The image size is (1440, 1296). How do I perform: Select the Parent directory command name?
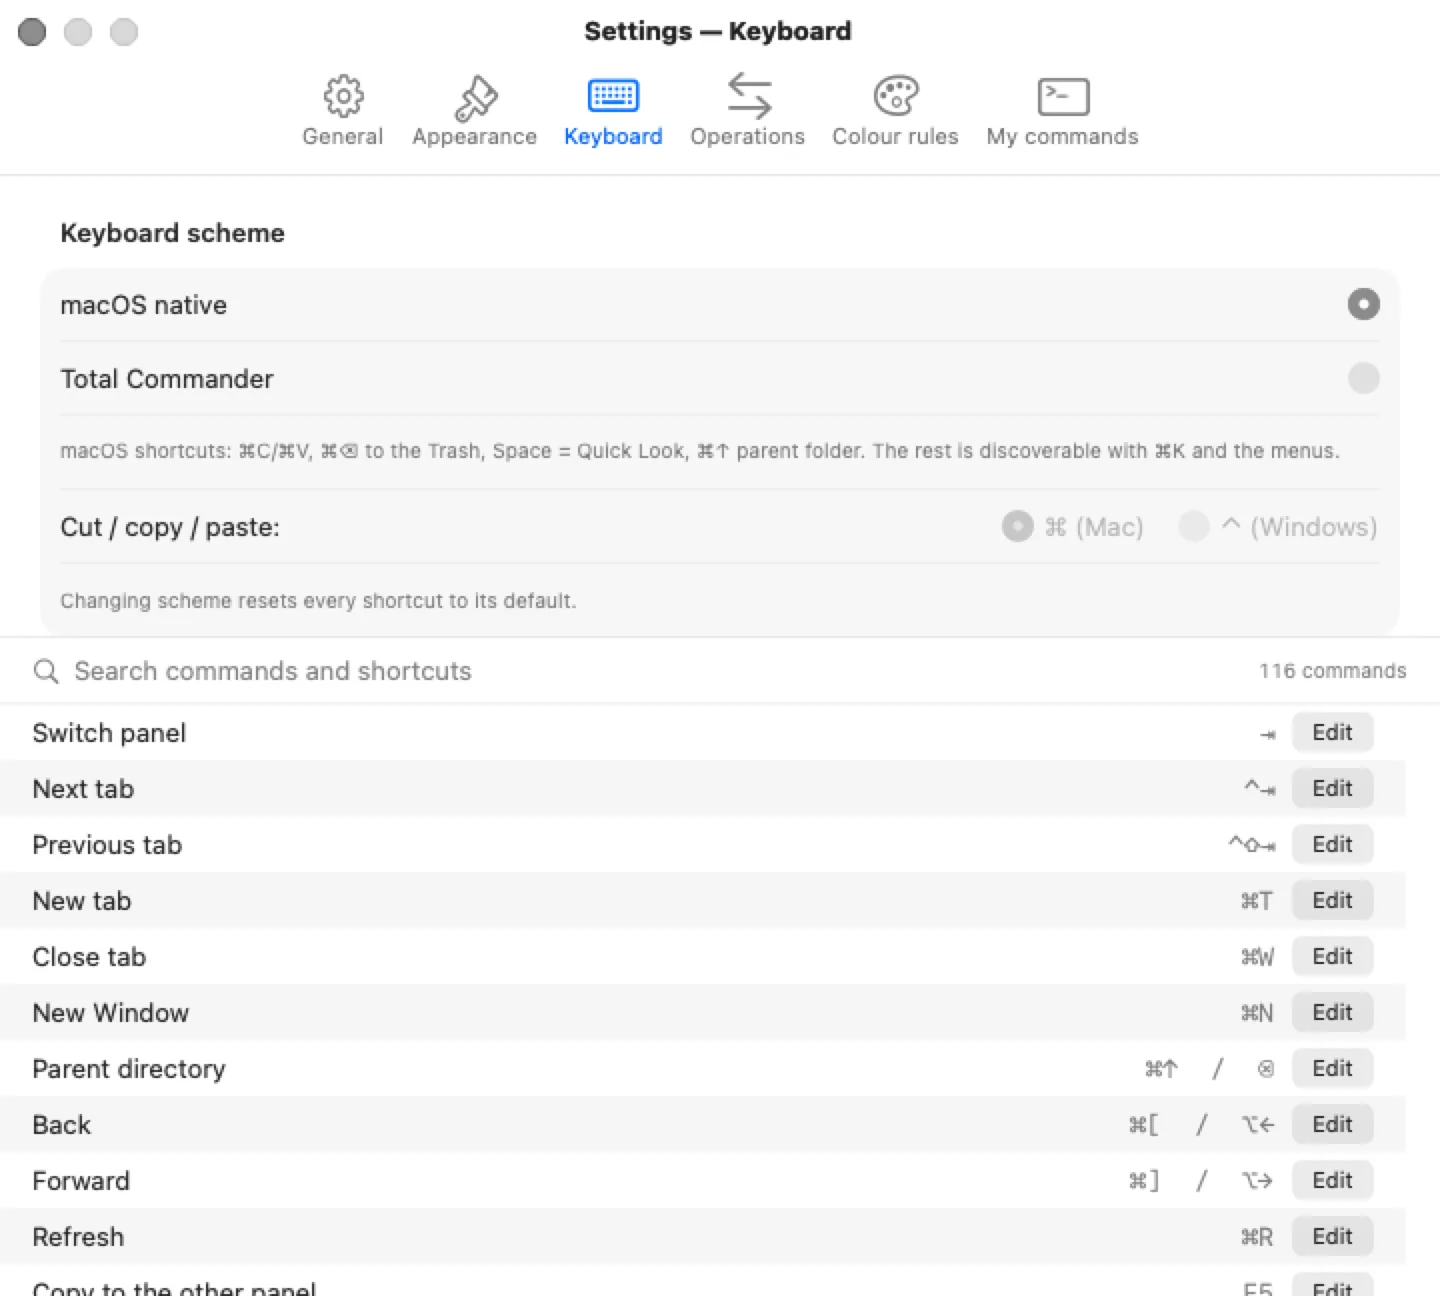tap(129, 1069)
